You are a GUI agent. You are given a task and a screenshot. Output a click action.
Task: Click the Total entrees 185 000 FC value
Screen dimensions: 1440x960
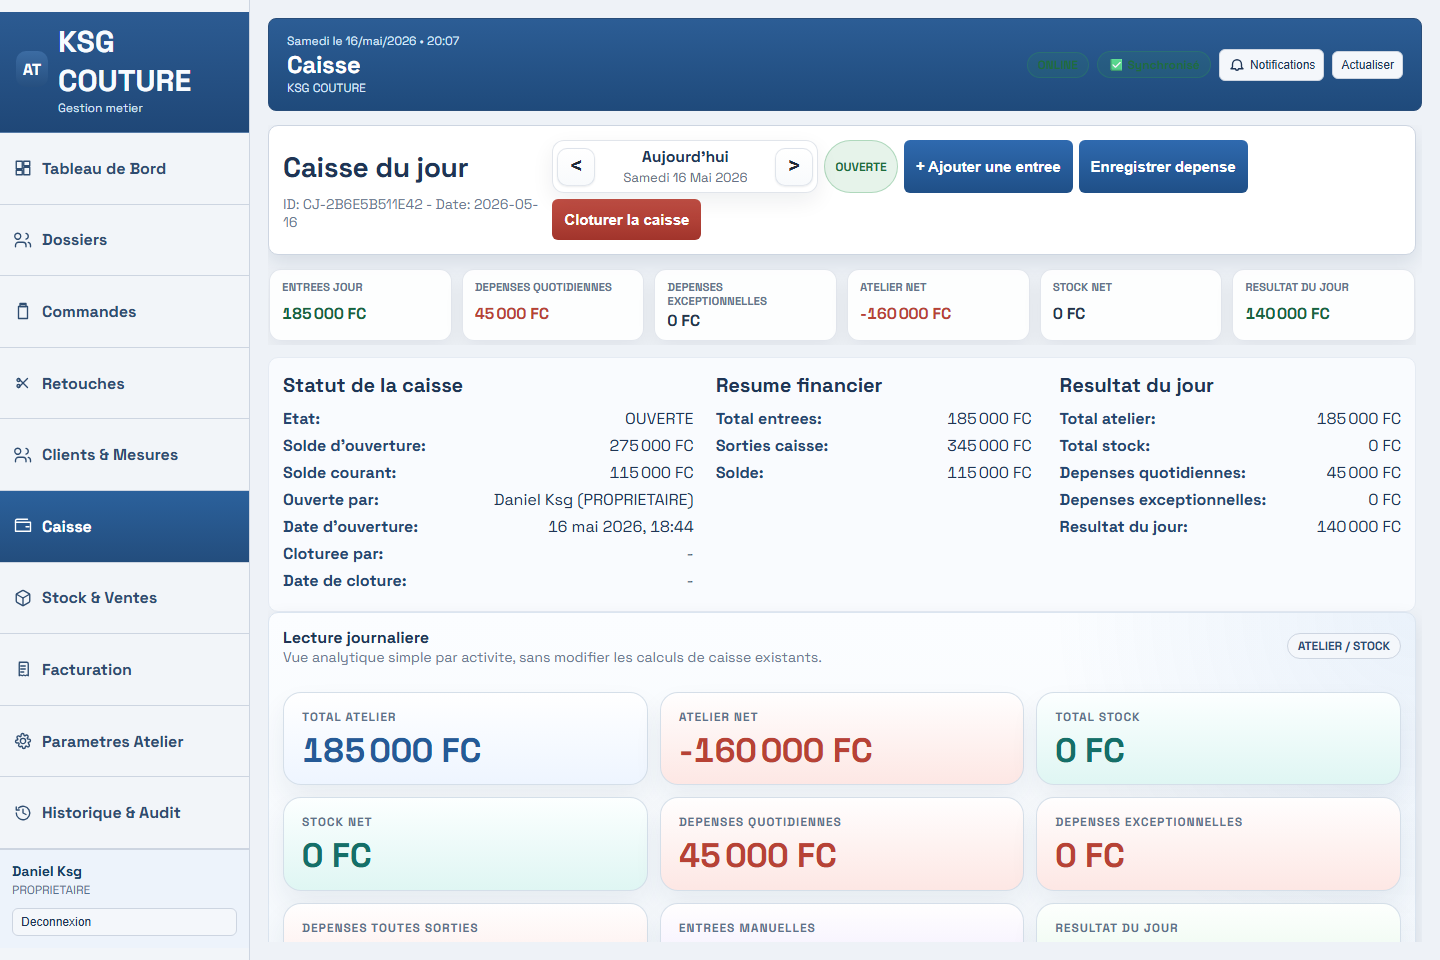(989, 419)
